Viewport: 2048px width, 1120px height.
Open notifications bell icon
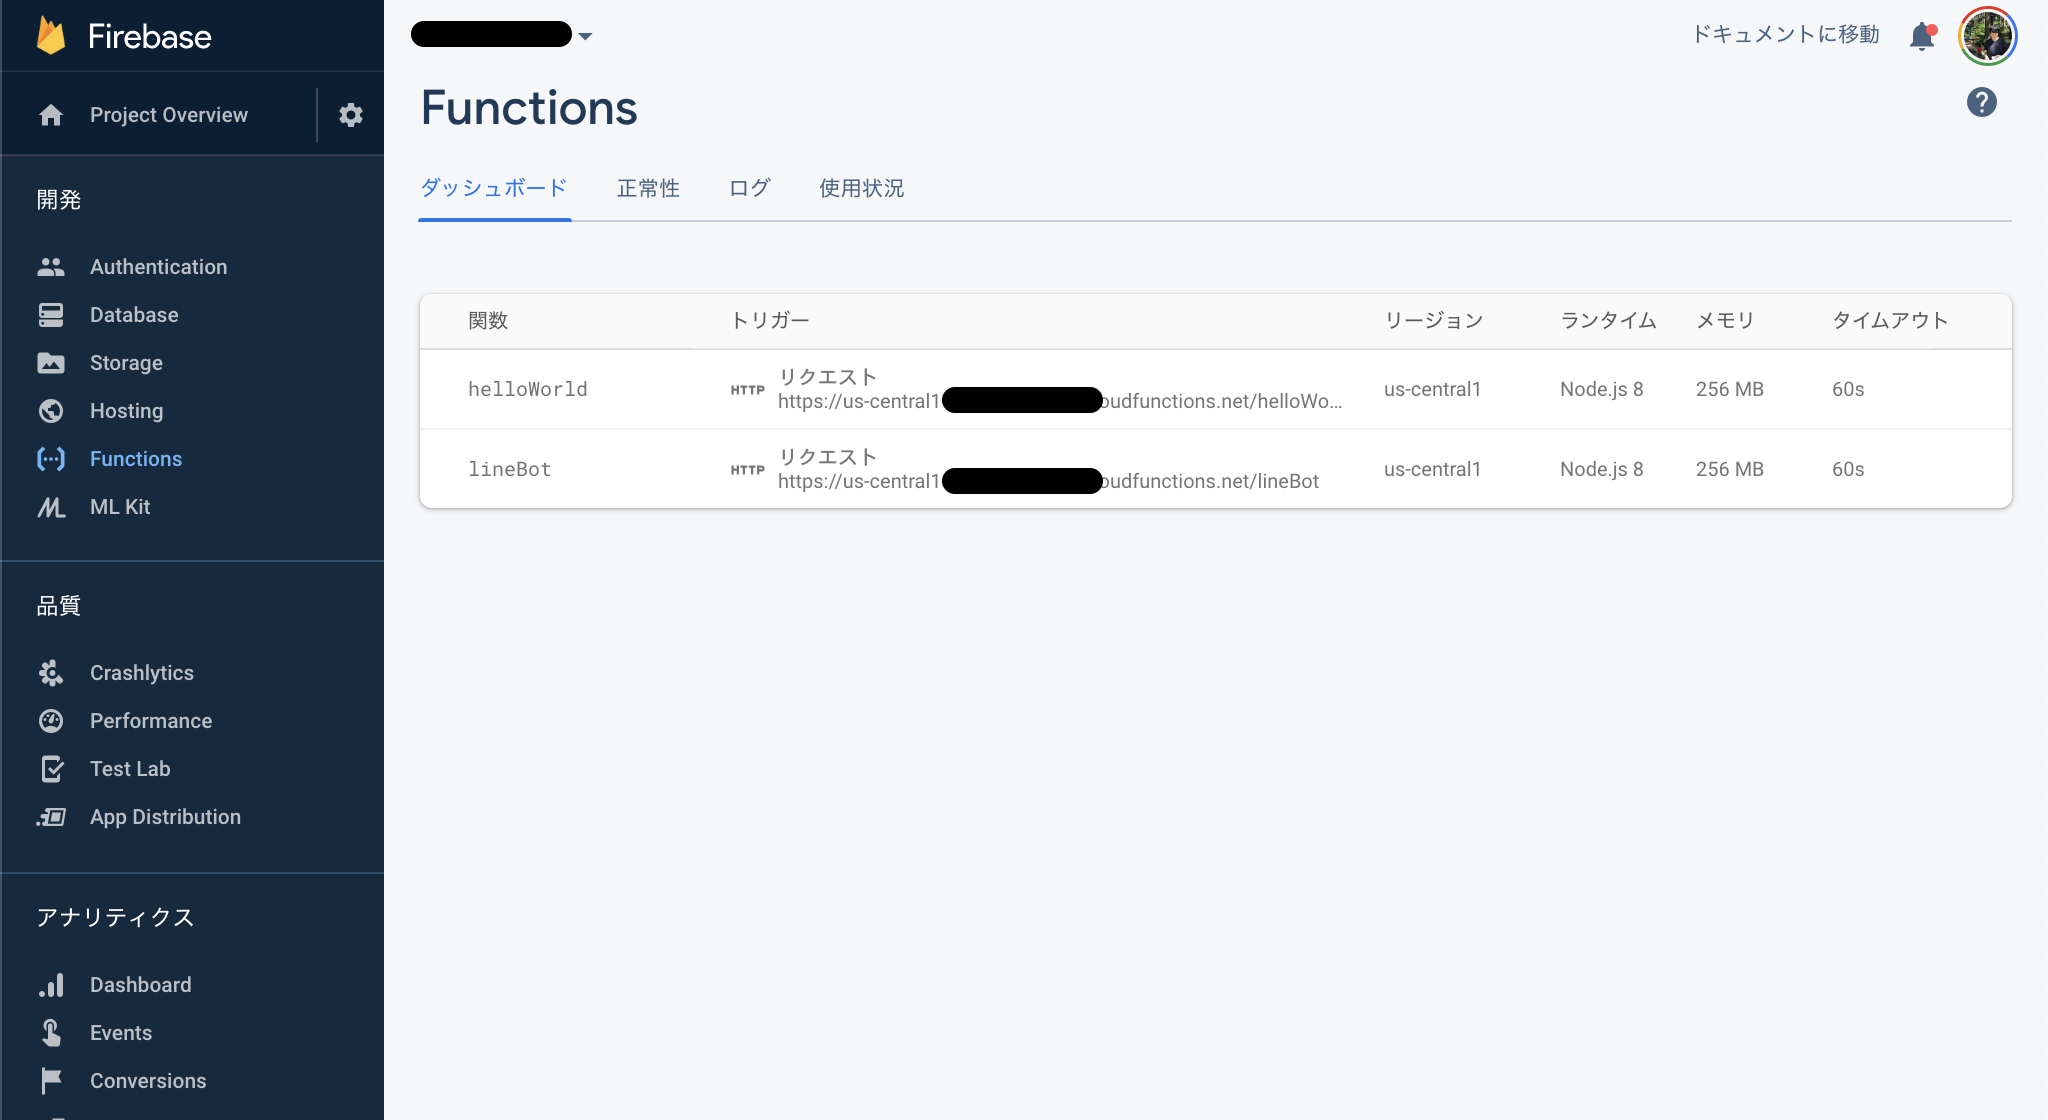coord(1922,37)
